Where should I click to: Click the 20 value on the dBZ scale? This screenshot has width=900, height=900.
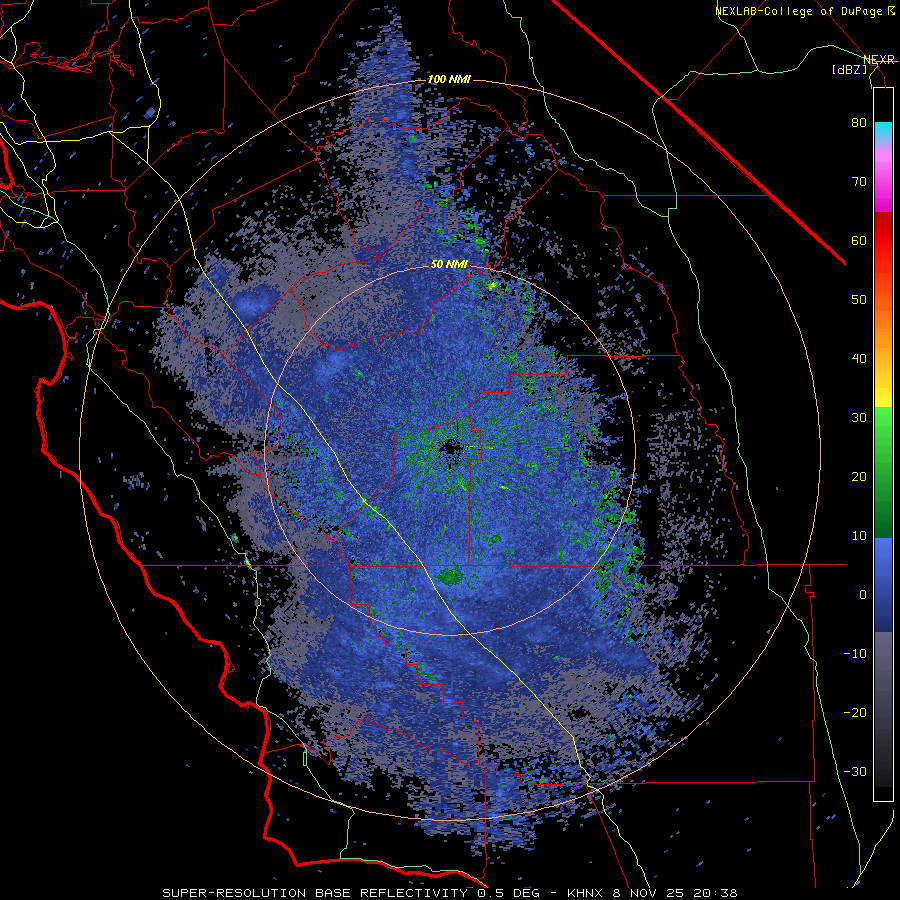pos(859,477)
